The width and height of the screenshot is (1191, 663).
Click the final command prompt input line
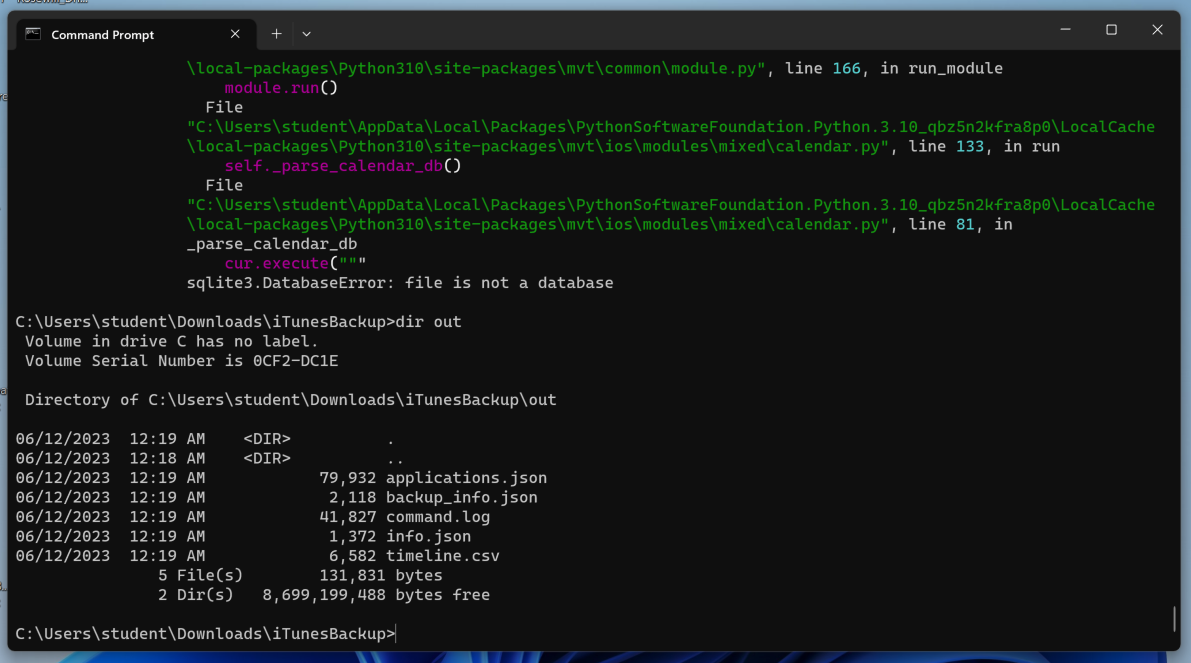[x=205, y=634]
